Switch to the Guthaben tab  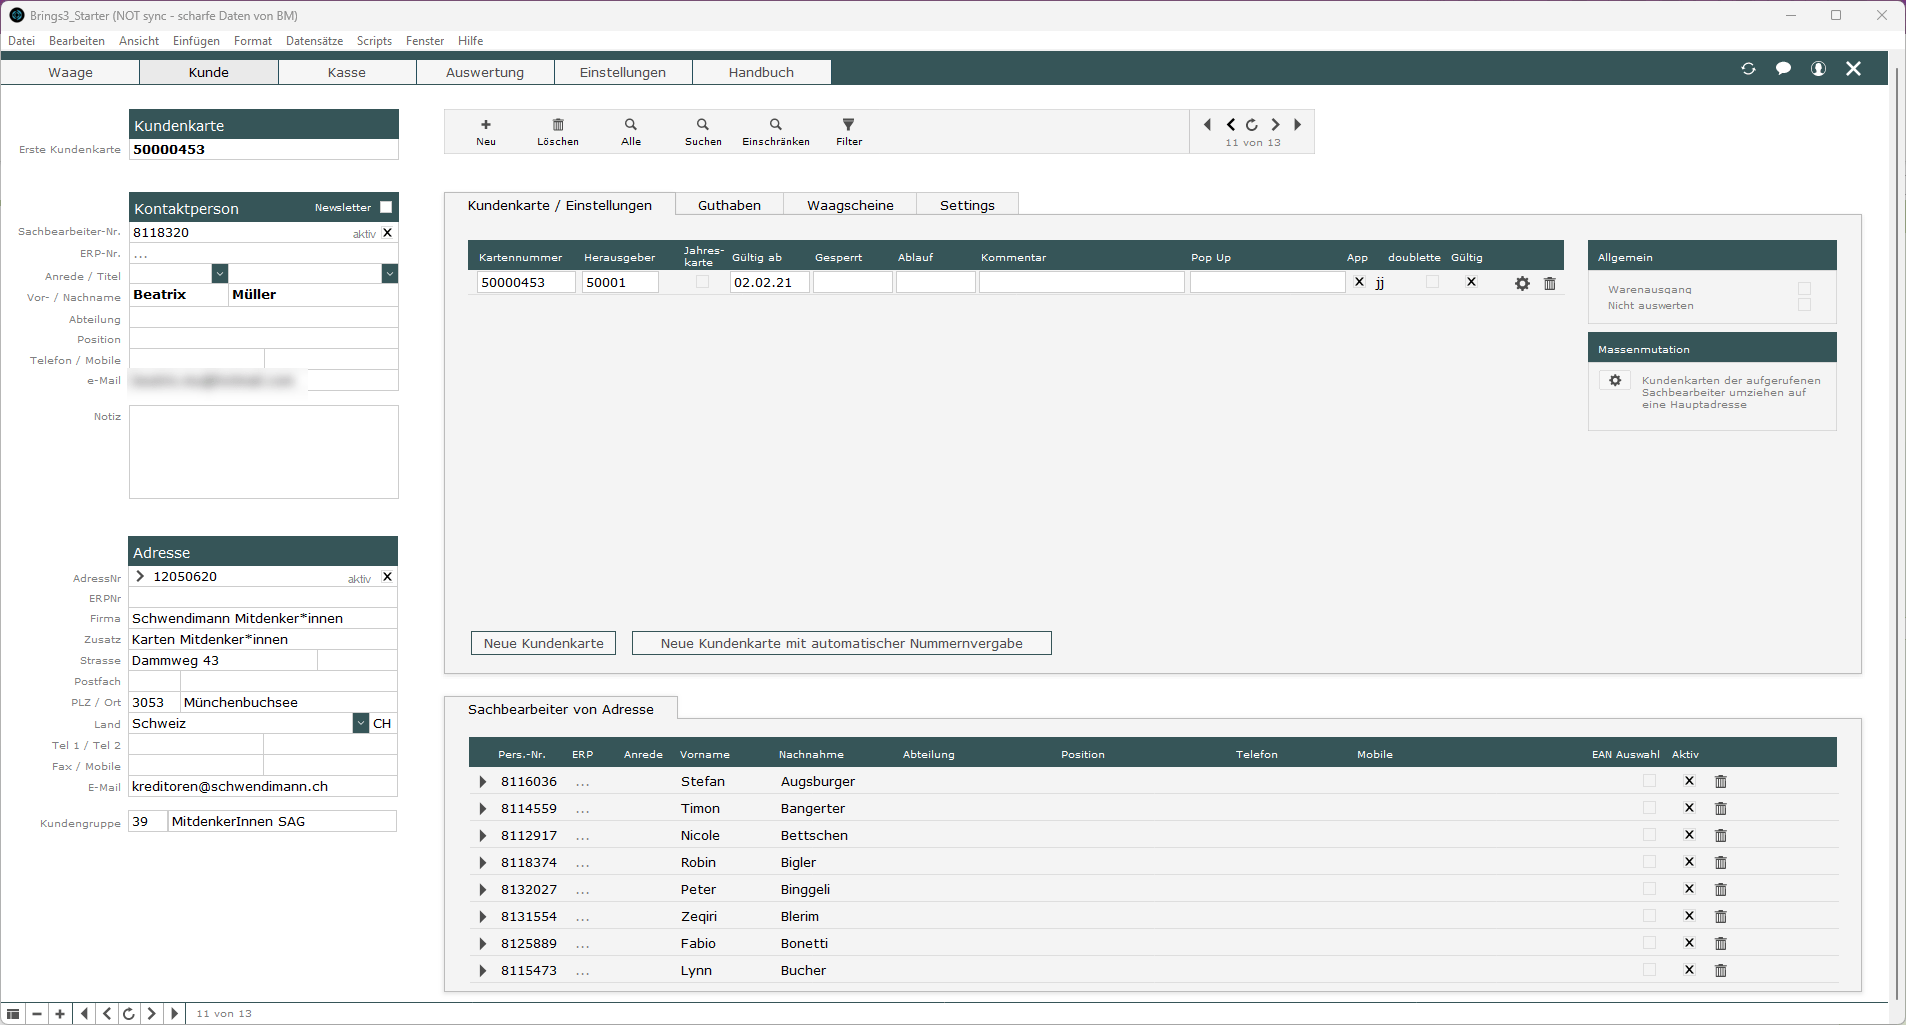point(729,205)
